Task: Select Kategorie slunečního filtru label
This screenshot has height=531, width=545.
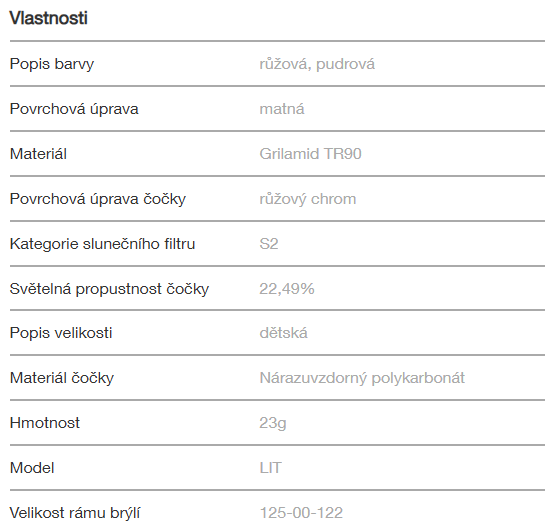Action: (102, 244)
